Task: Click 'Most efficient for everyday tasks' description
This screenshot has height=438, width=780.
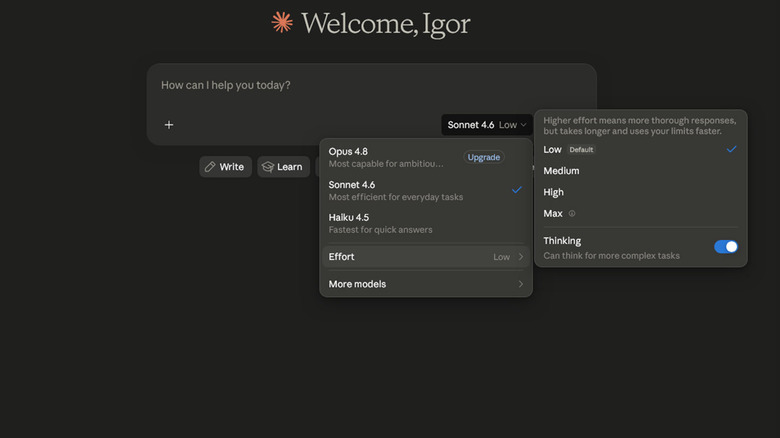Action: coord(395,197)
